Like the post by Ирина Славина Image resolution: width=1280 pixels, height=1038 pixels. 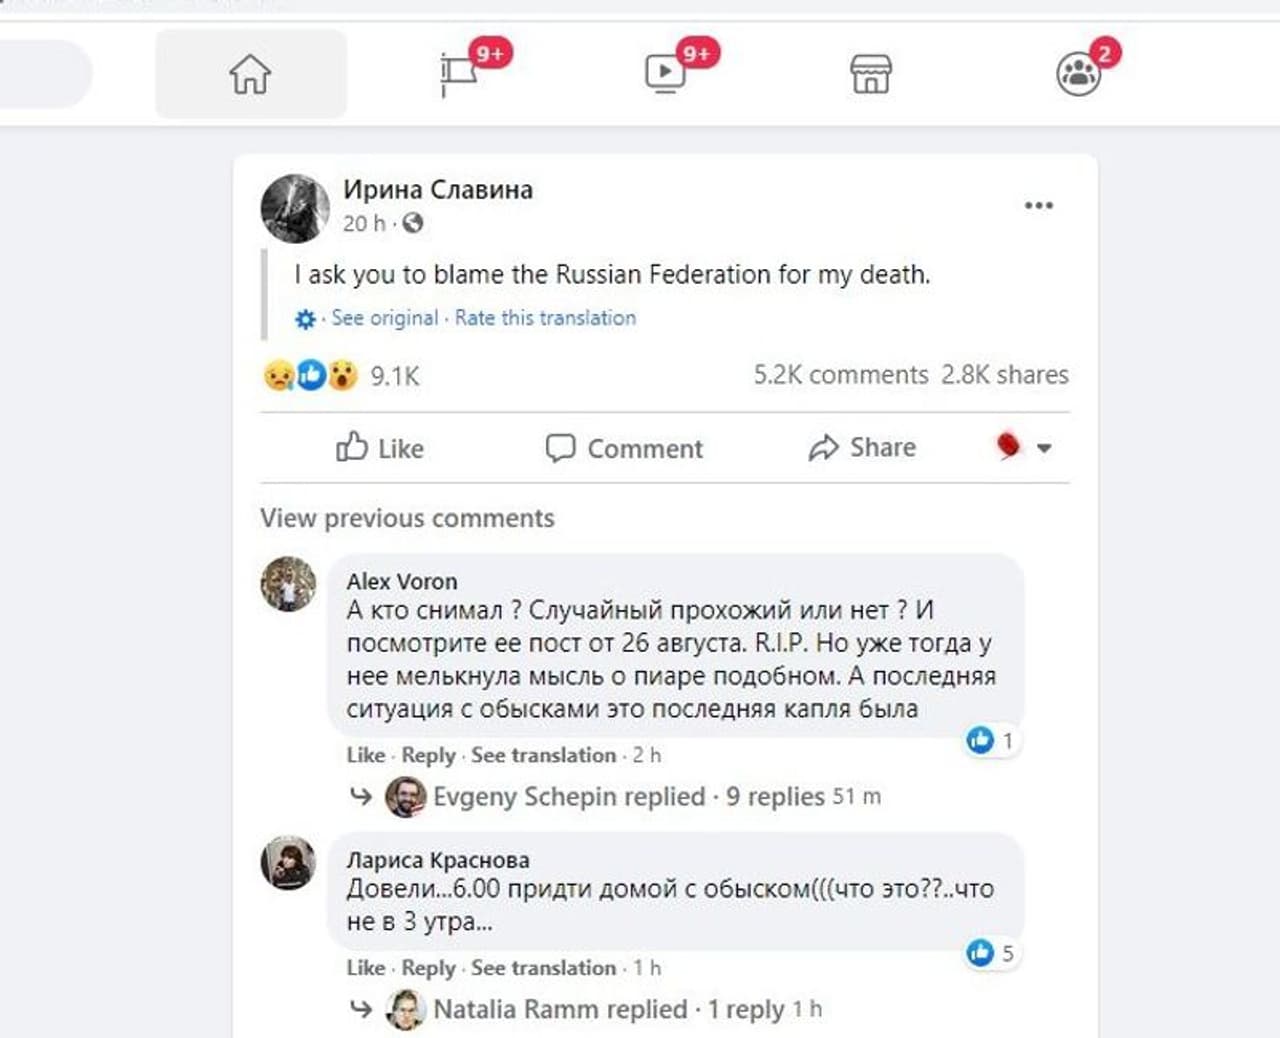tap(380, 448)
